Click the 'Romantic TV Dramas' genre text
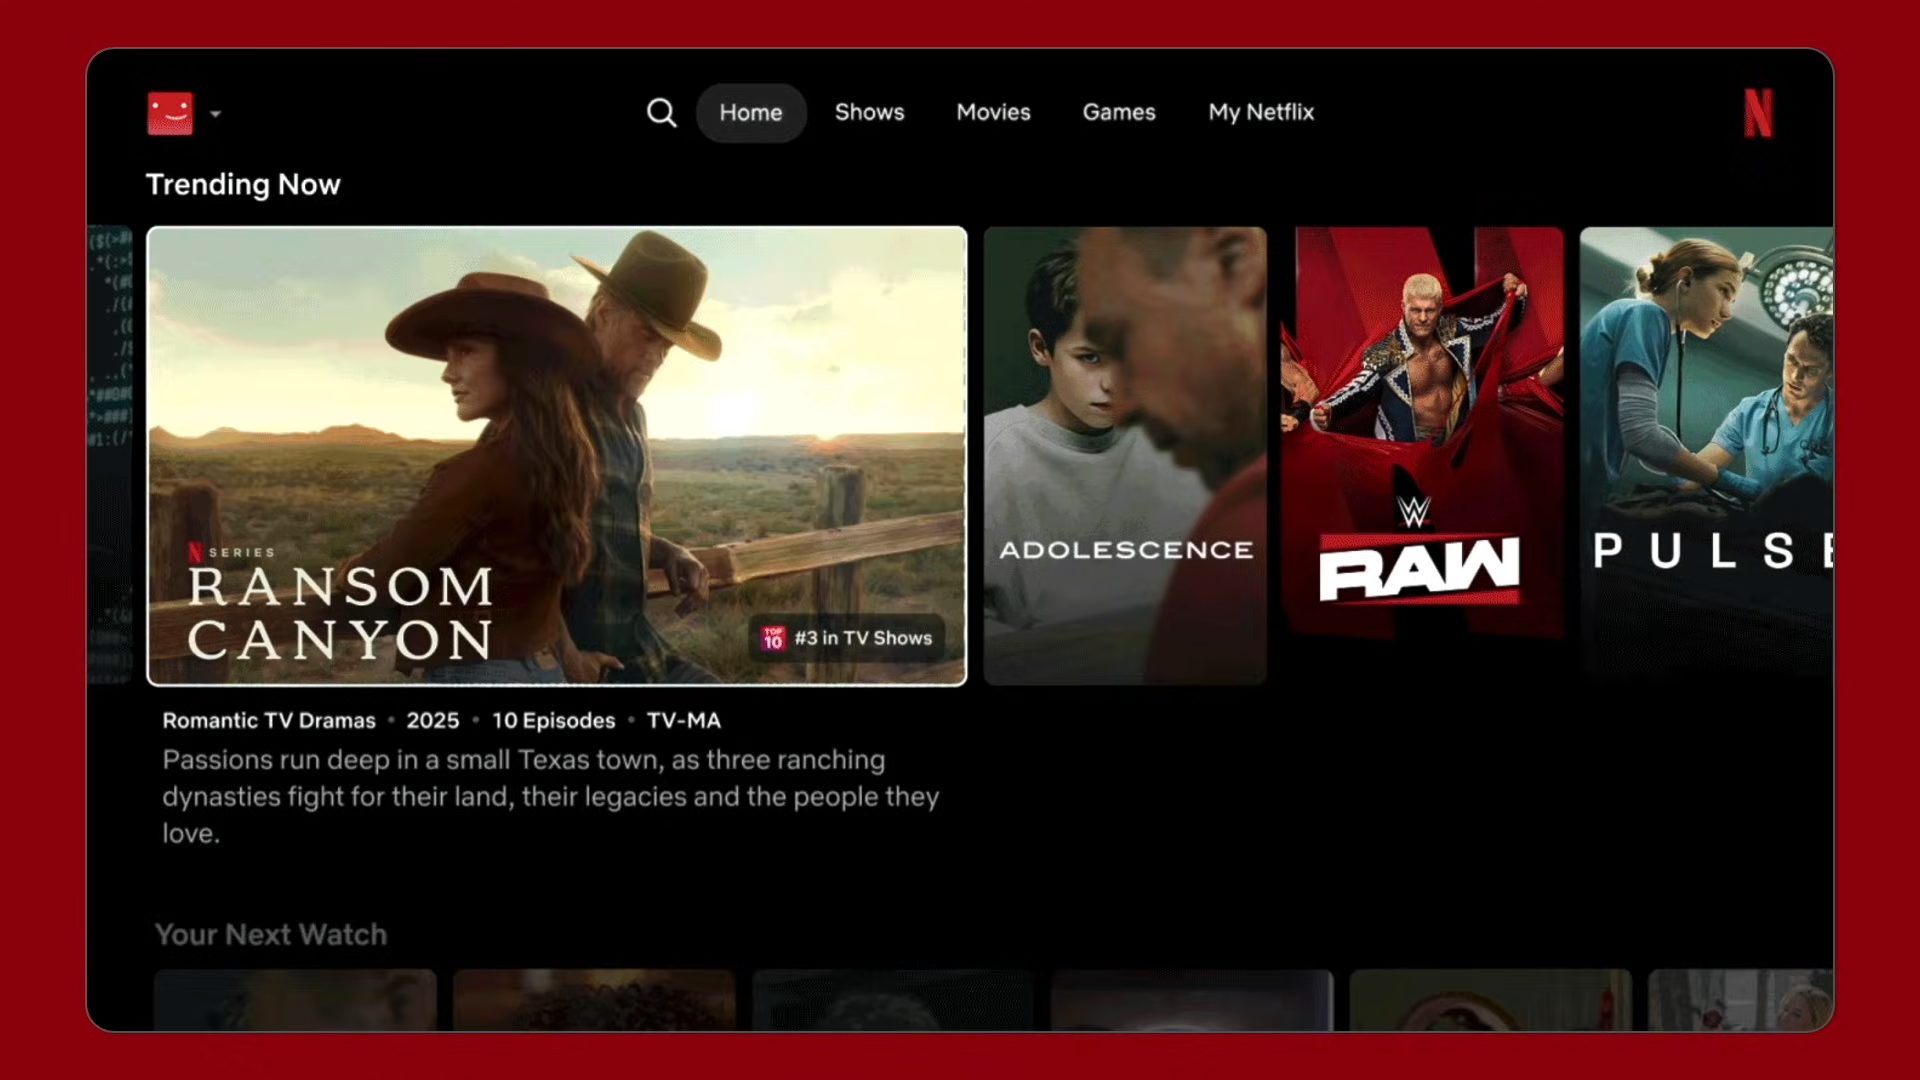The width and height of the screenshot is (1920, 1080). pos(269,721)
